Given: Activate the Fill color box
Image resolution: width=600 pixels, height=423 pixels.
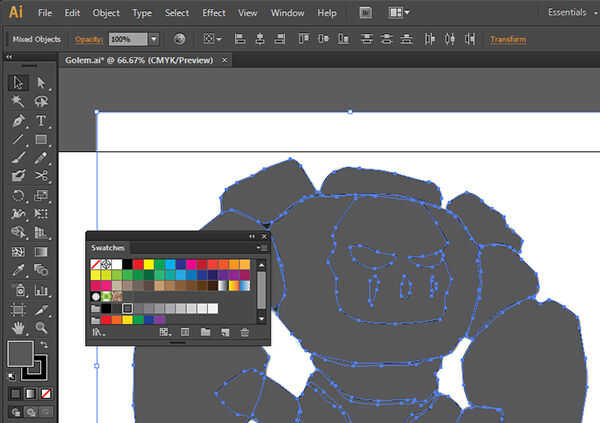Looking at the screenshot, I should (20, 353).
